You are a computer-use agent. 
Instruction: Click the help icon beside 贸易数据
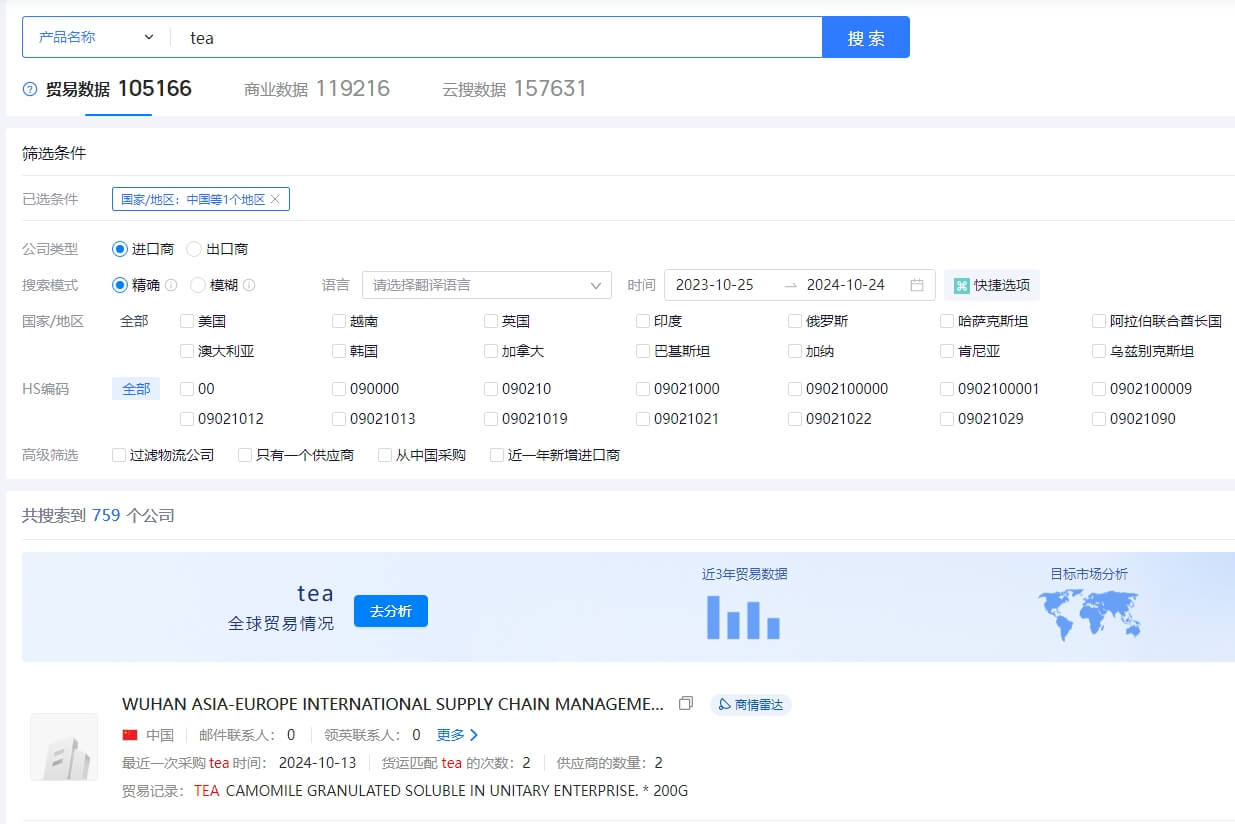[30, 89]
